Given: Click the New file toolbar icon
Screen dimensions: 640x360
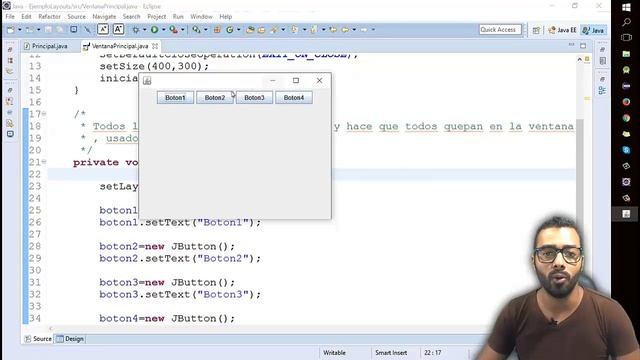Looking at the screenshot, I should click(x=11, y=30).
